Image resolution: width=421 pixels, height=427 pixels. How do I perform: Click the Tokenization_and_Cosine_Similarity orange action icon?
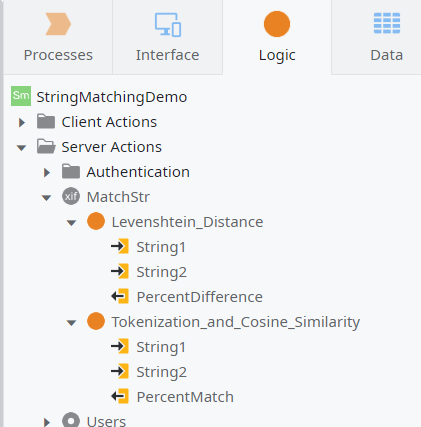(96, 321)
